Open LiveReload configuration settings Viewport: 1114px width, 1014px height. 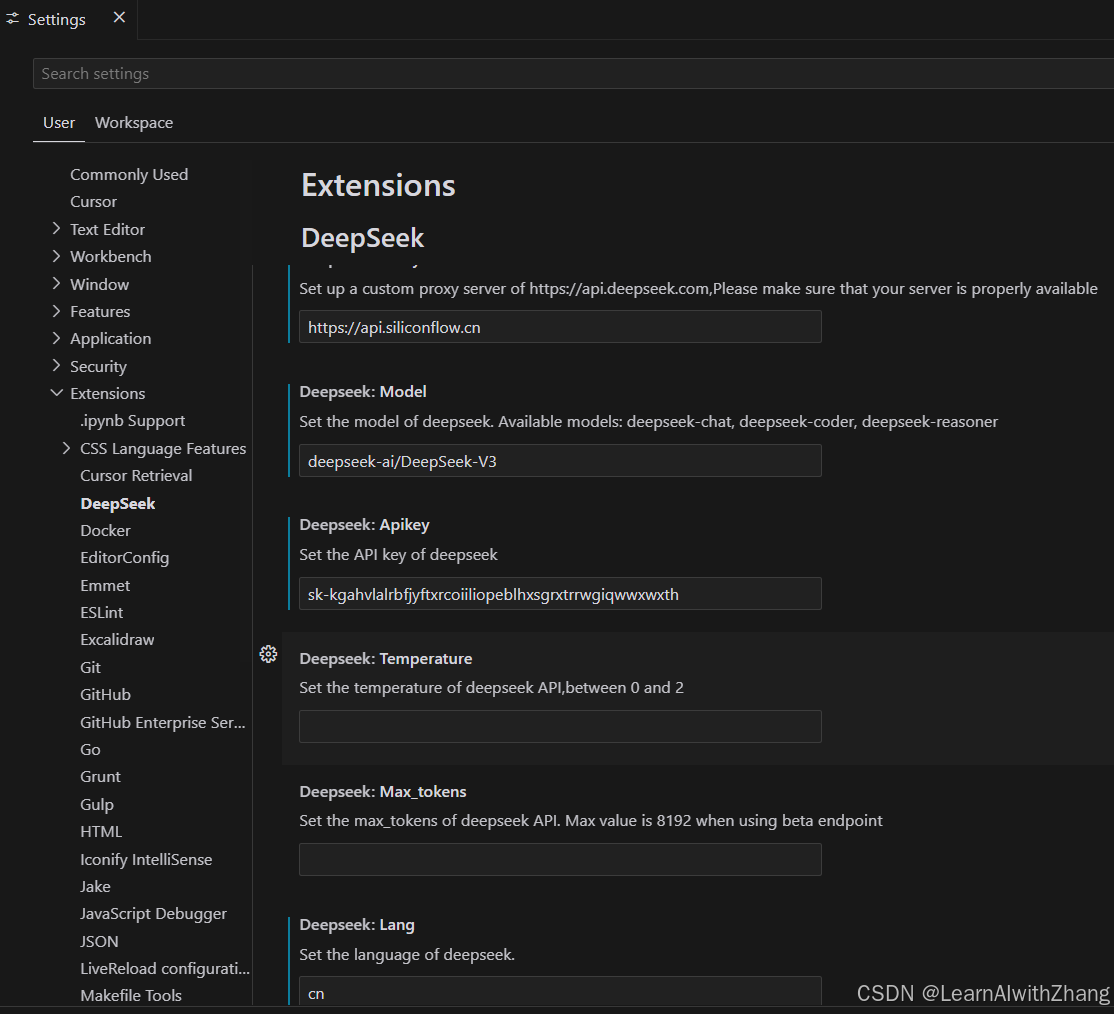(165, 969)
